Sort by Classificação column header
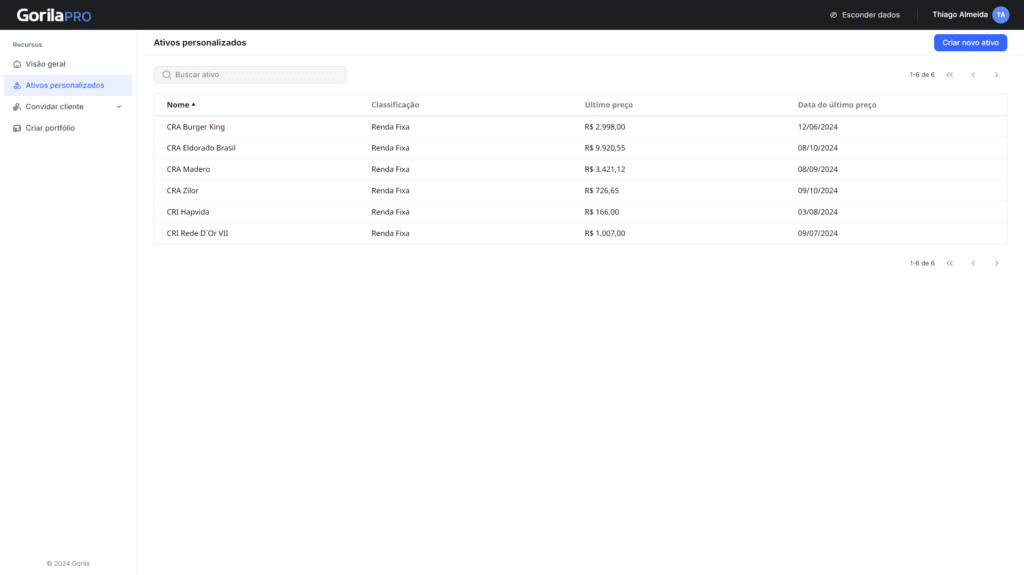 point(395,105)
